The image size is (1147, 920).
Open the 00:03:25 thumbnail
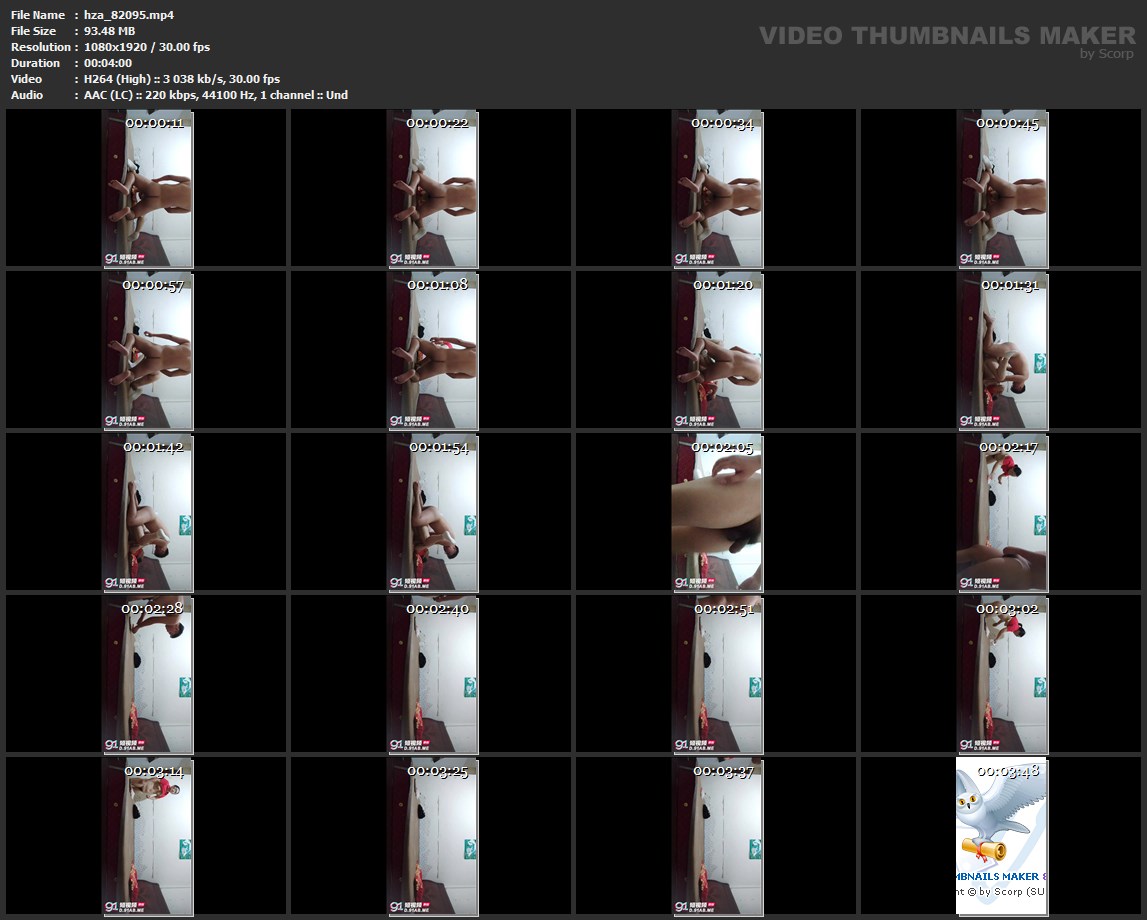coord(432,837)
